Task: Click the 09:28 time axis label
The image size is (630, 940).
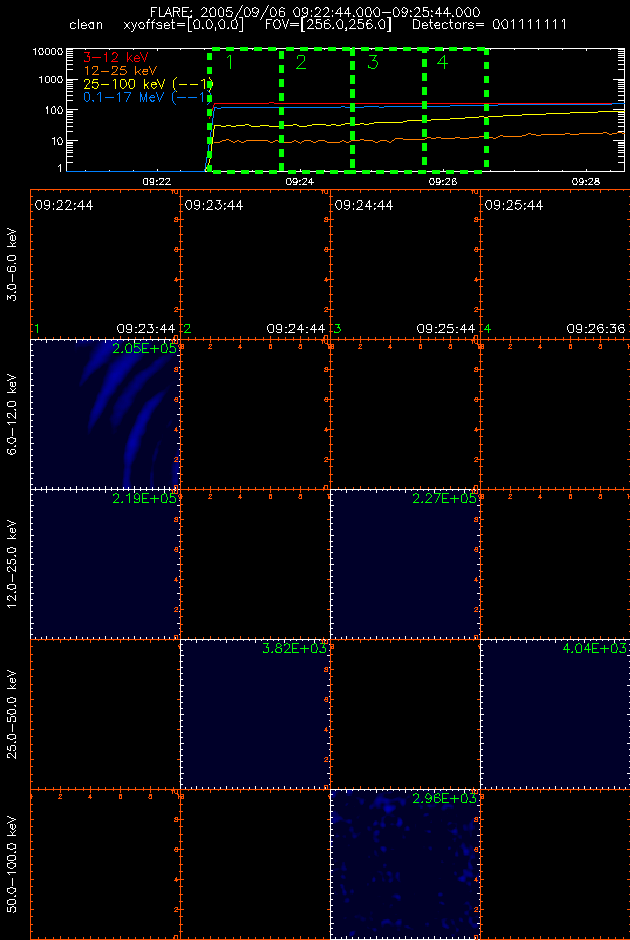Action: point(587,180)
